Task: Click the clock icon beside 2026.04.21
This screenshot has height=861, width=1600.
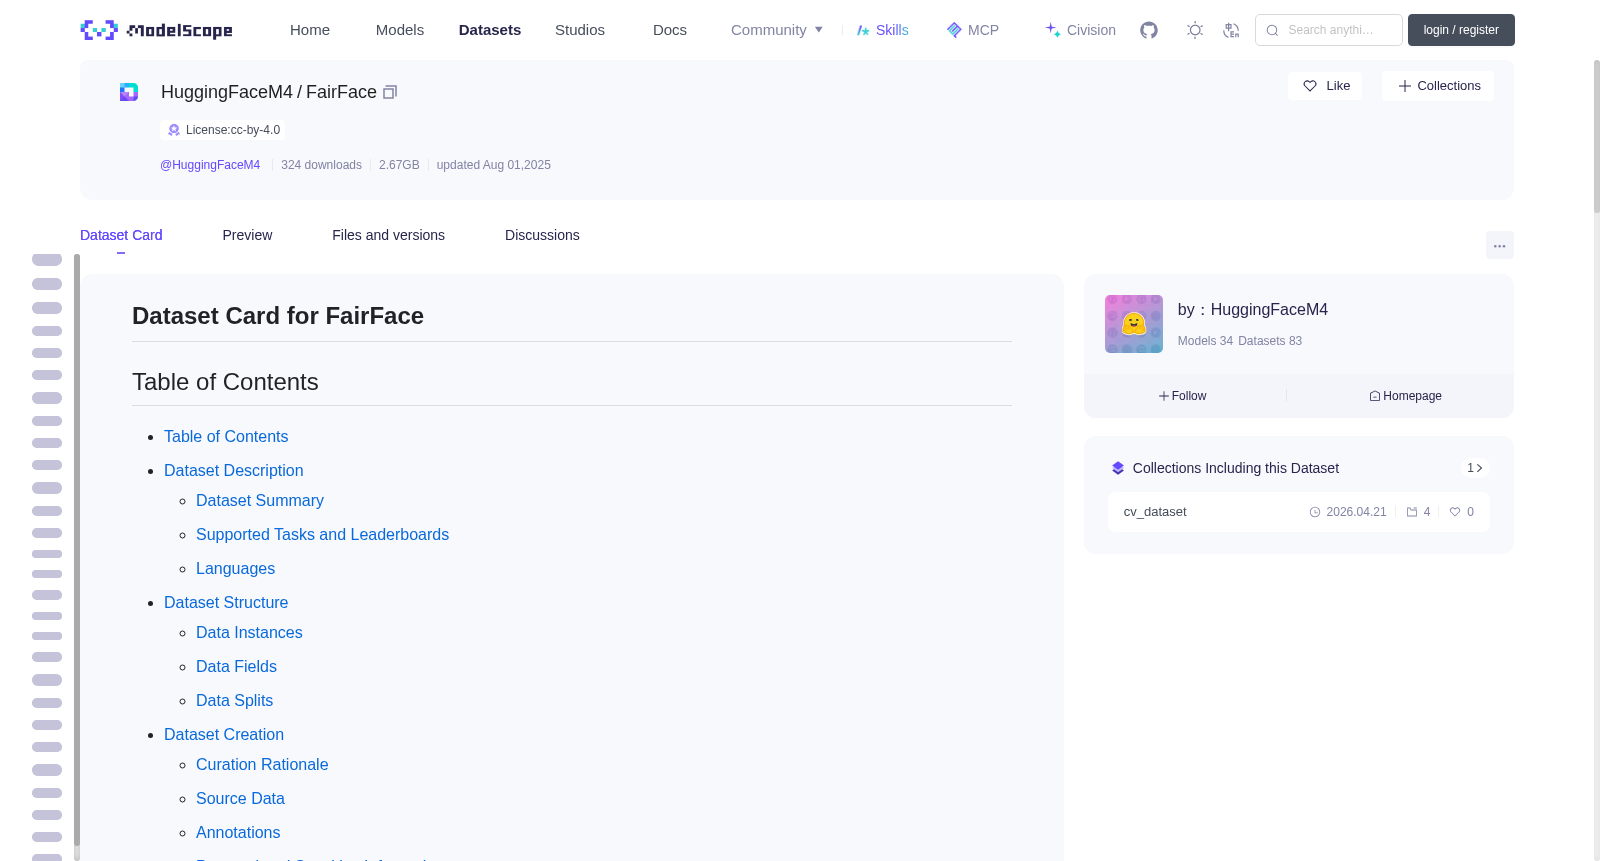Action: pos(1315,512)
